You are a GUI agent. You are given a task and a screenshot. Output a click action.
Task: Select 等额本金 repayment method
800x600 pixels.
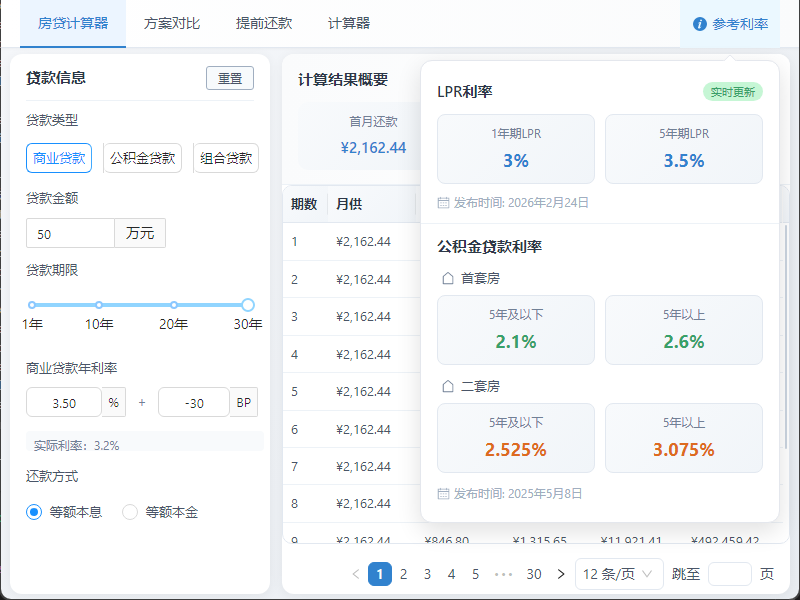[130, 512]
